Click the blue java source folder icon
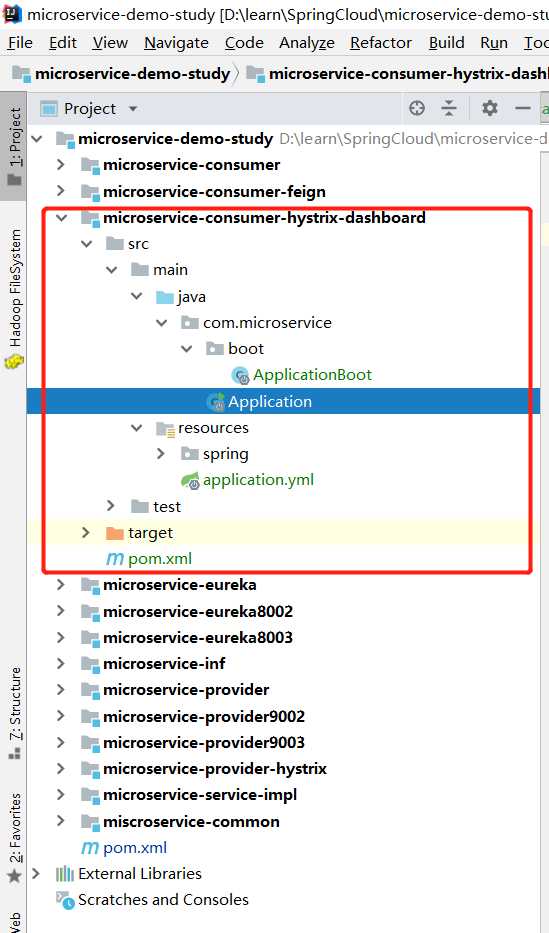Viewport: 549px width, 933px height. [164, 296]
